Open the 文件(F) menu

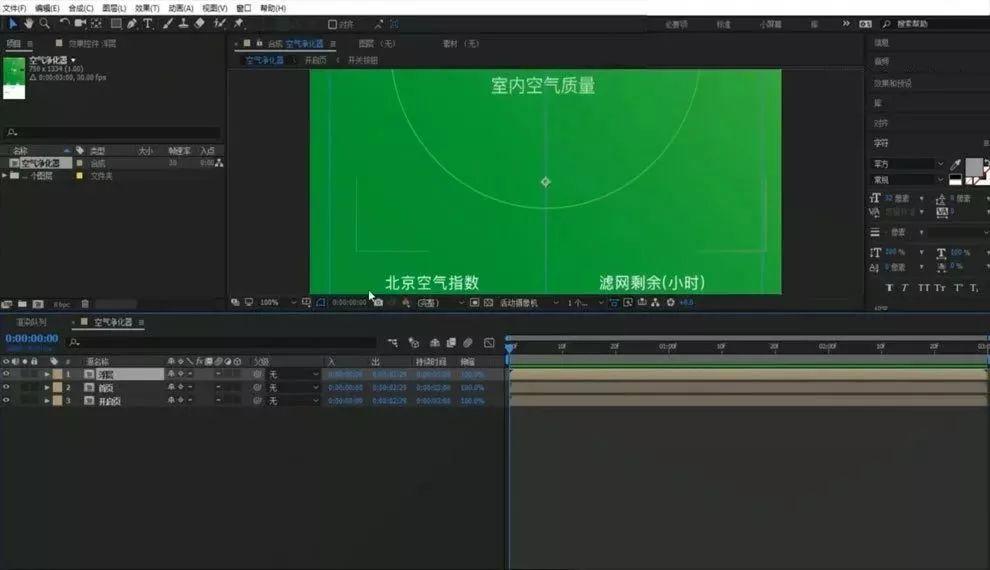(x=15, y=8)
